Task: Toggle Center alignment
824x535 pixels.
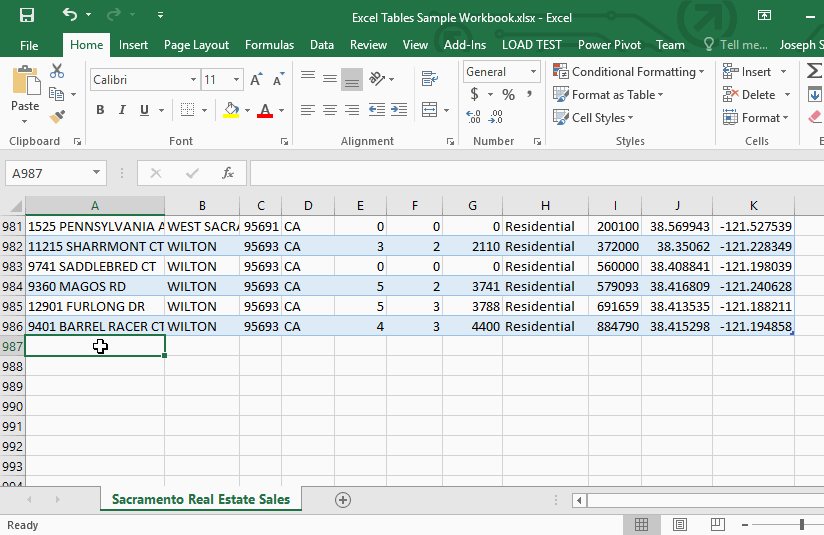Action: pos(330,110)
